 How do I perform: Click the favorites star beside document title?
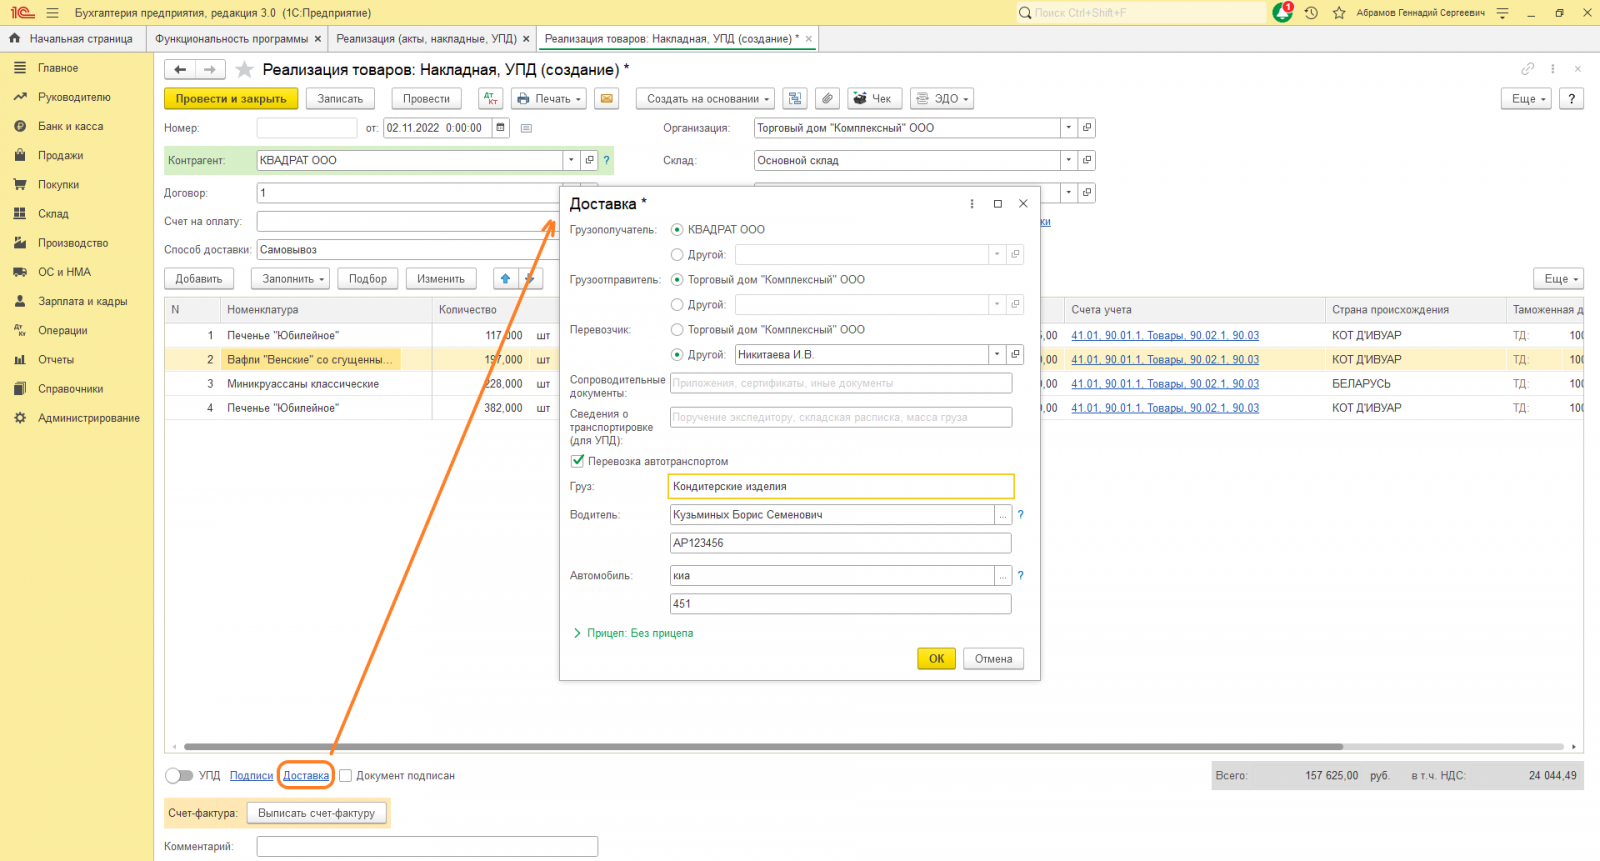(x=245, y=70)
